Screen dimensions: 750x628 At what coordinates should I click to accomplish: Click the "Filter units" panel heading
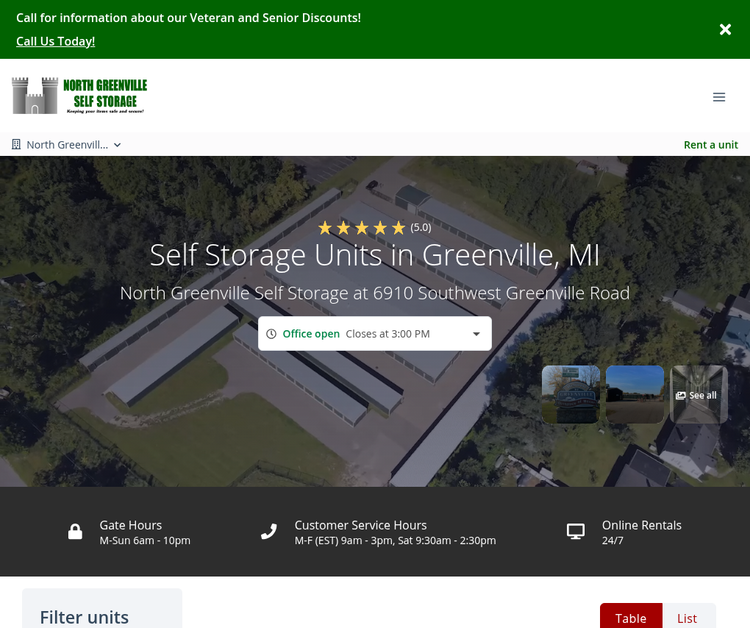(x=84, y=616)
